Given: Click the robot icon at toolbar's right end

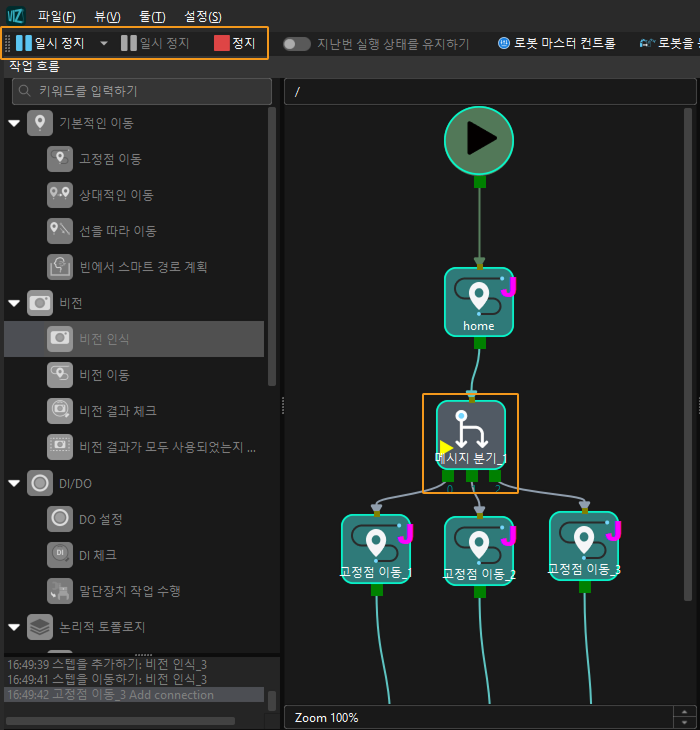Looking at the screenshot, I should (x=647, y=43).
